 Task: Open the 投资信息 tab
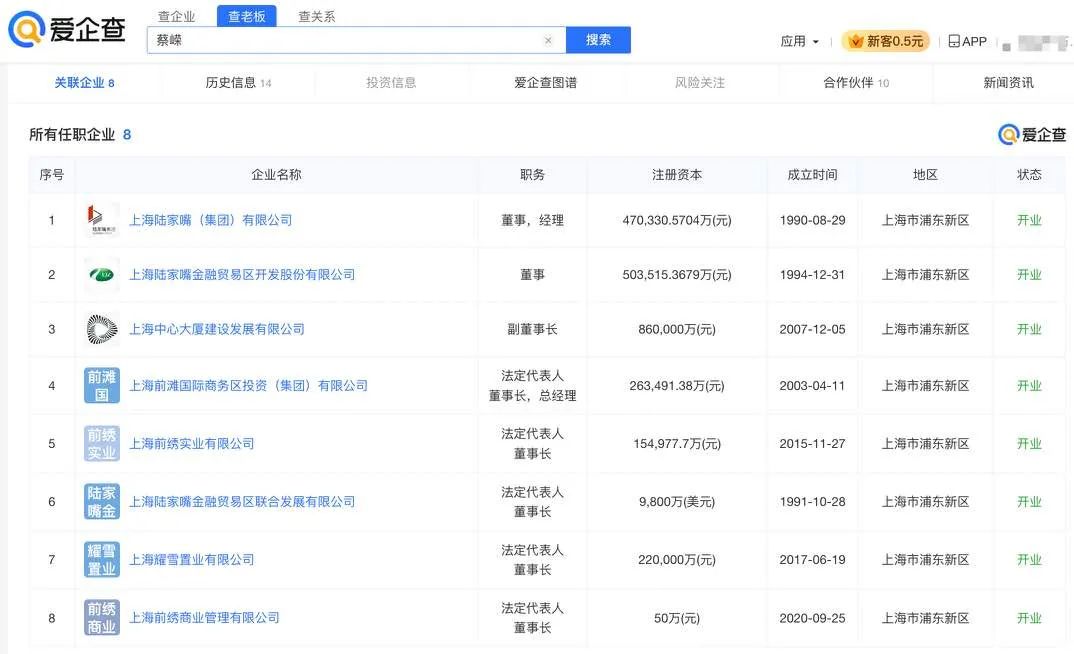(x=391, y=83)
